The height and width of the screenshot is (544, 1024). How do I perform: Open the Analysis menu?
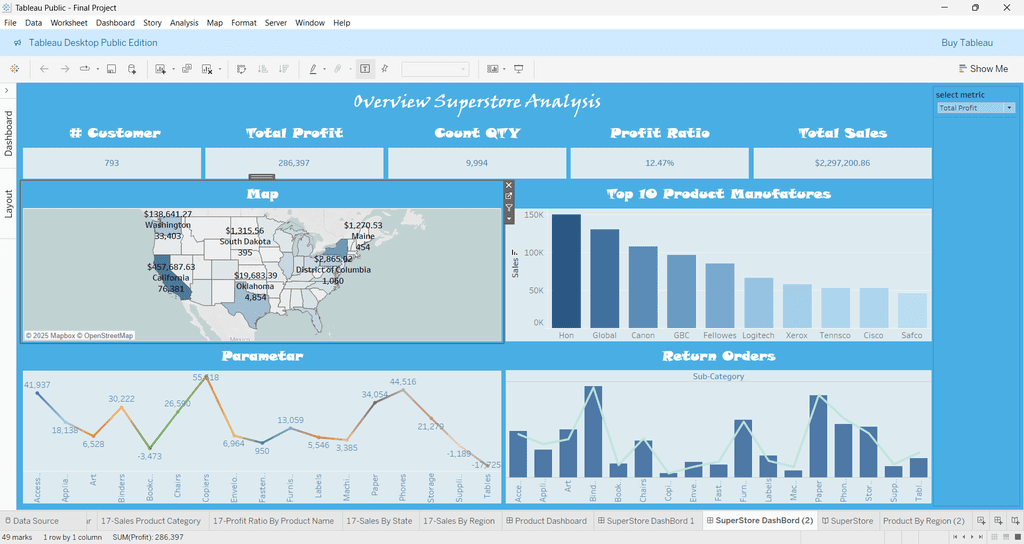[184, 23]
